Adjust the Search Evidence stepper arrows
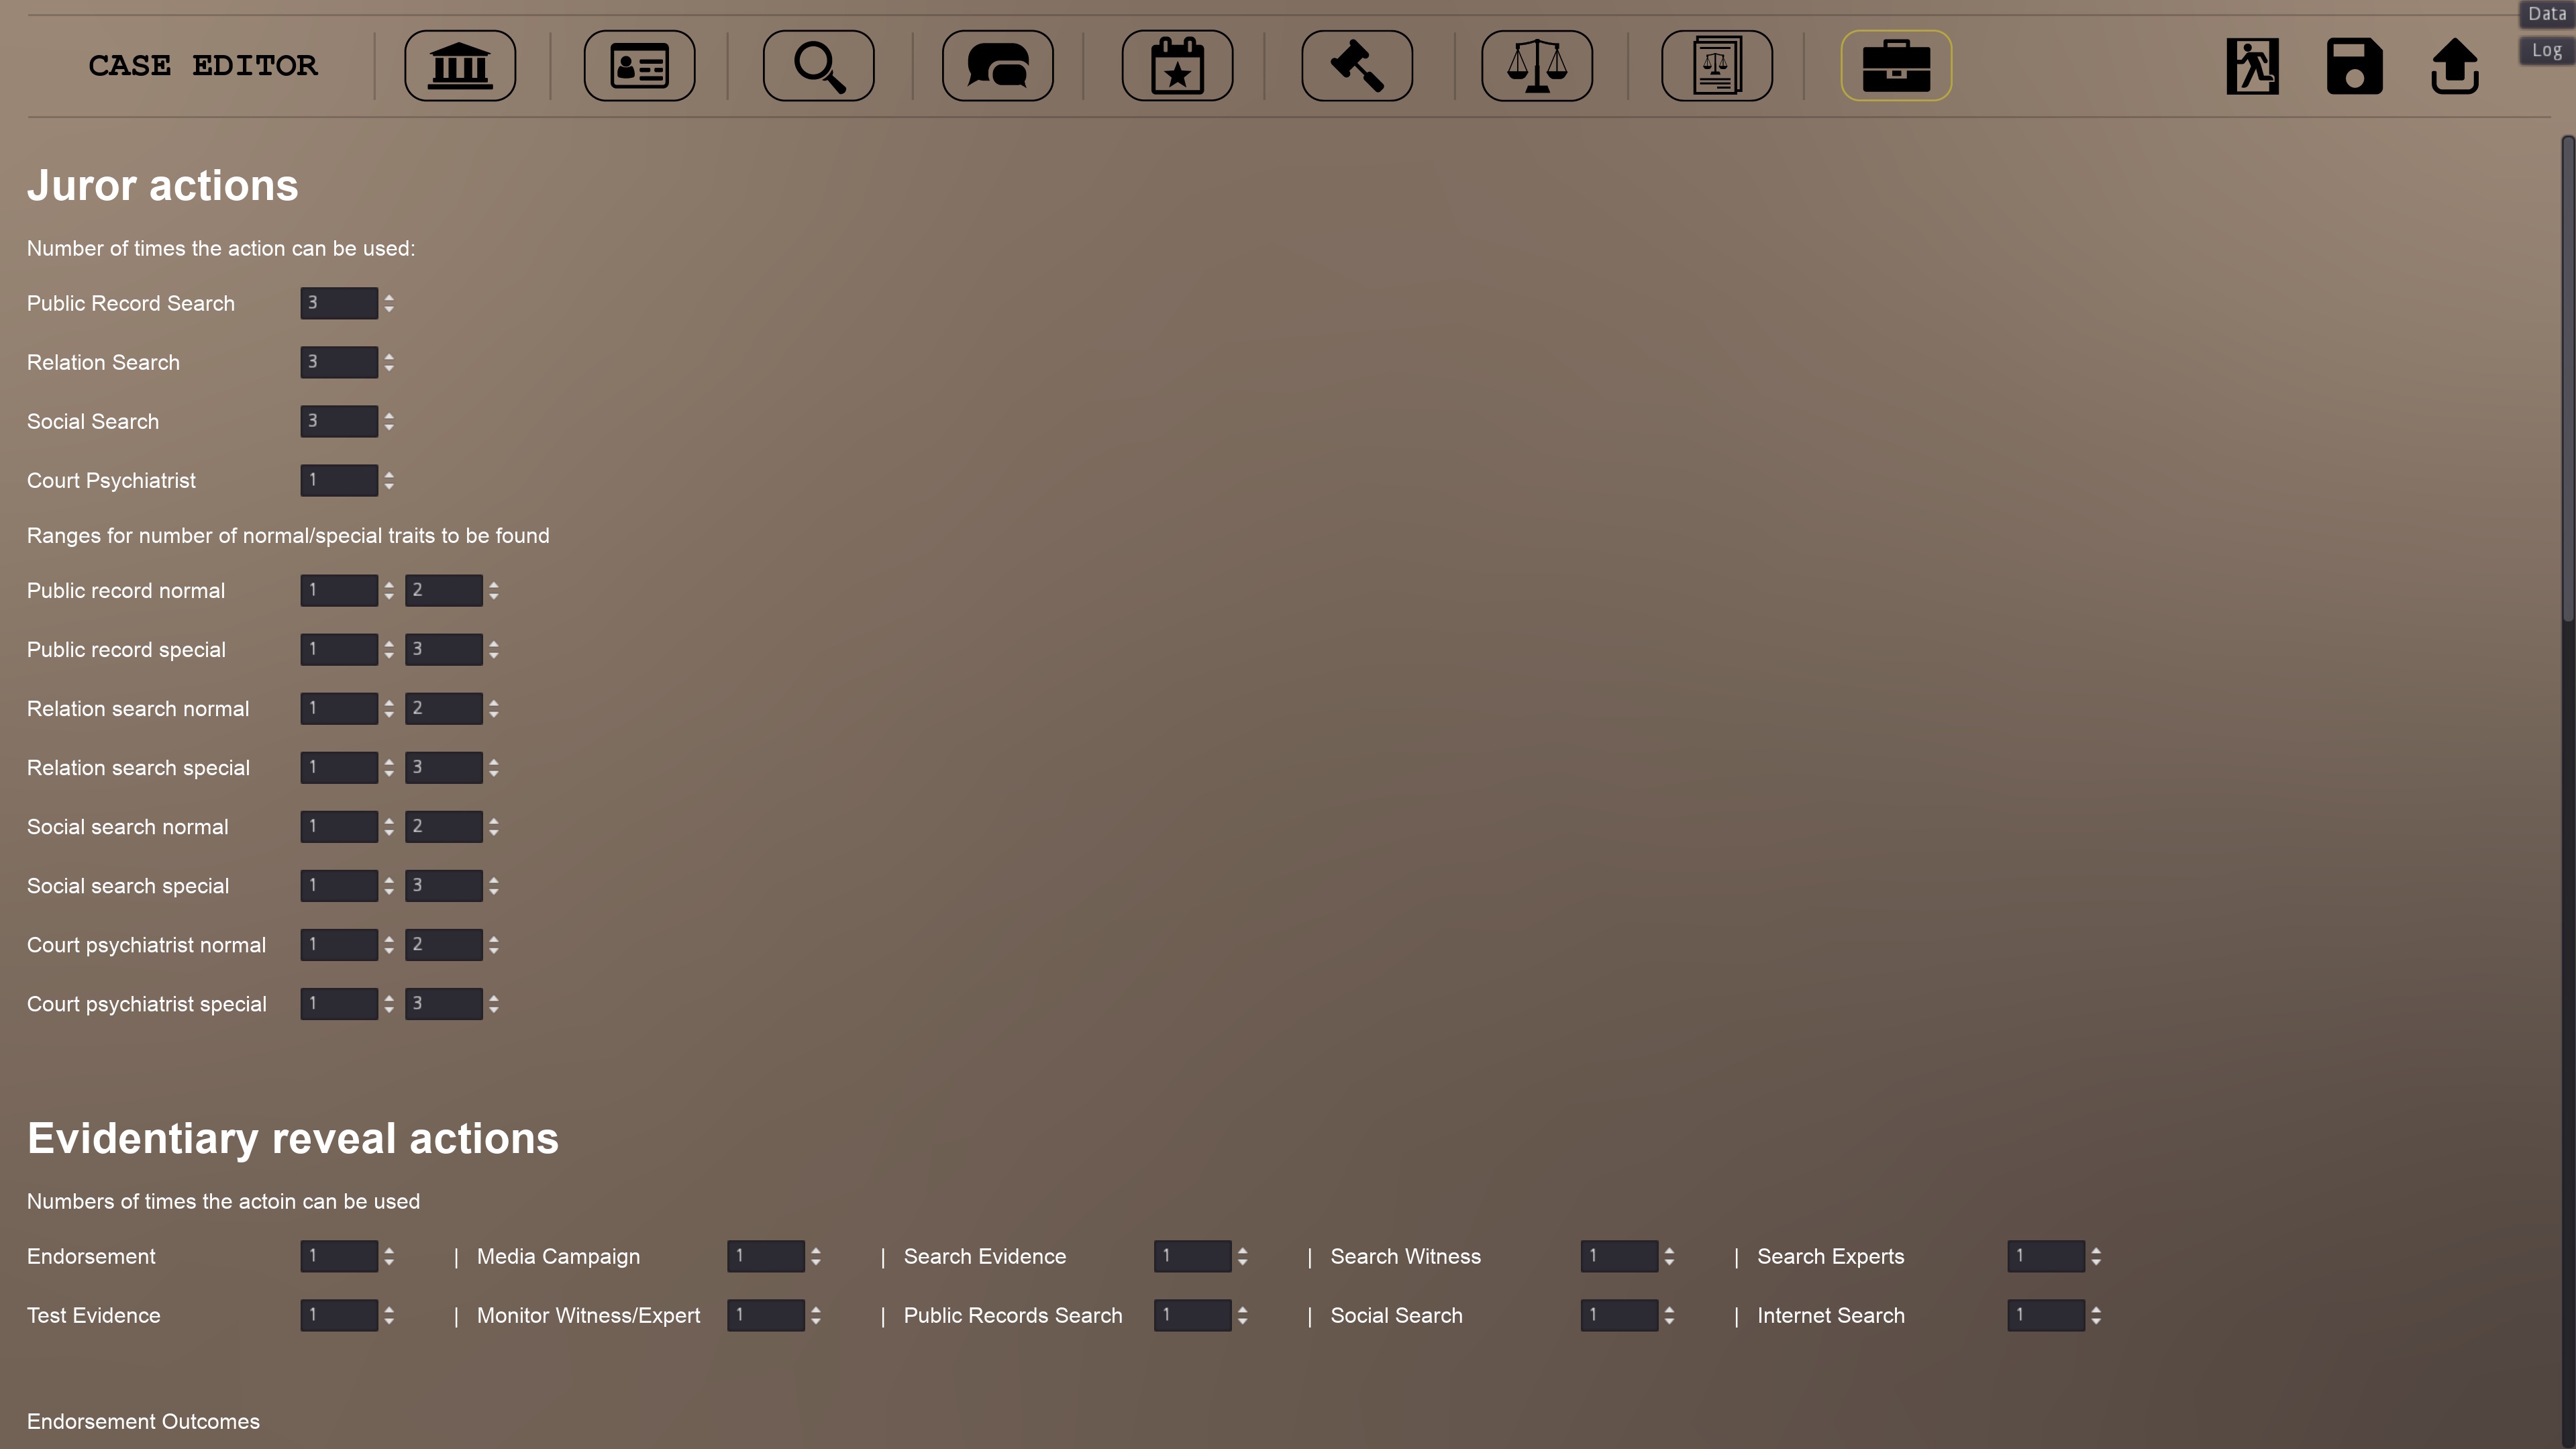The width and height of the screenshot is (2576, 1449). pos(1243,1256)
